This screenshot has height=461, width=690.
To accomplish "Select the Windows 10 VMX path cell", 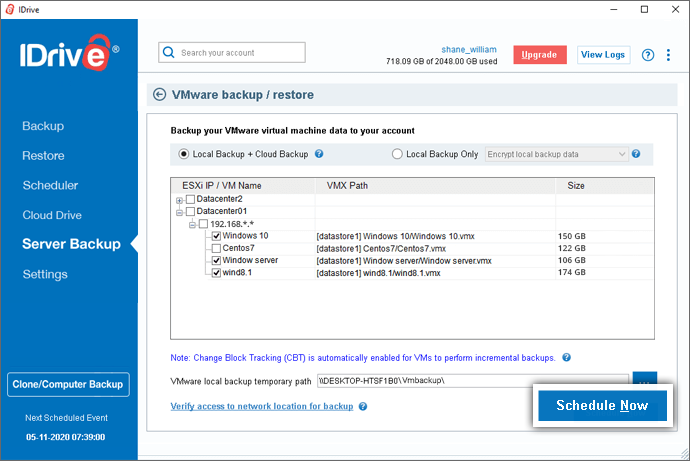I will coord(396,236).
